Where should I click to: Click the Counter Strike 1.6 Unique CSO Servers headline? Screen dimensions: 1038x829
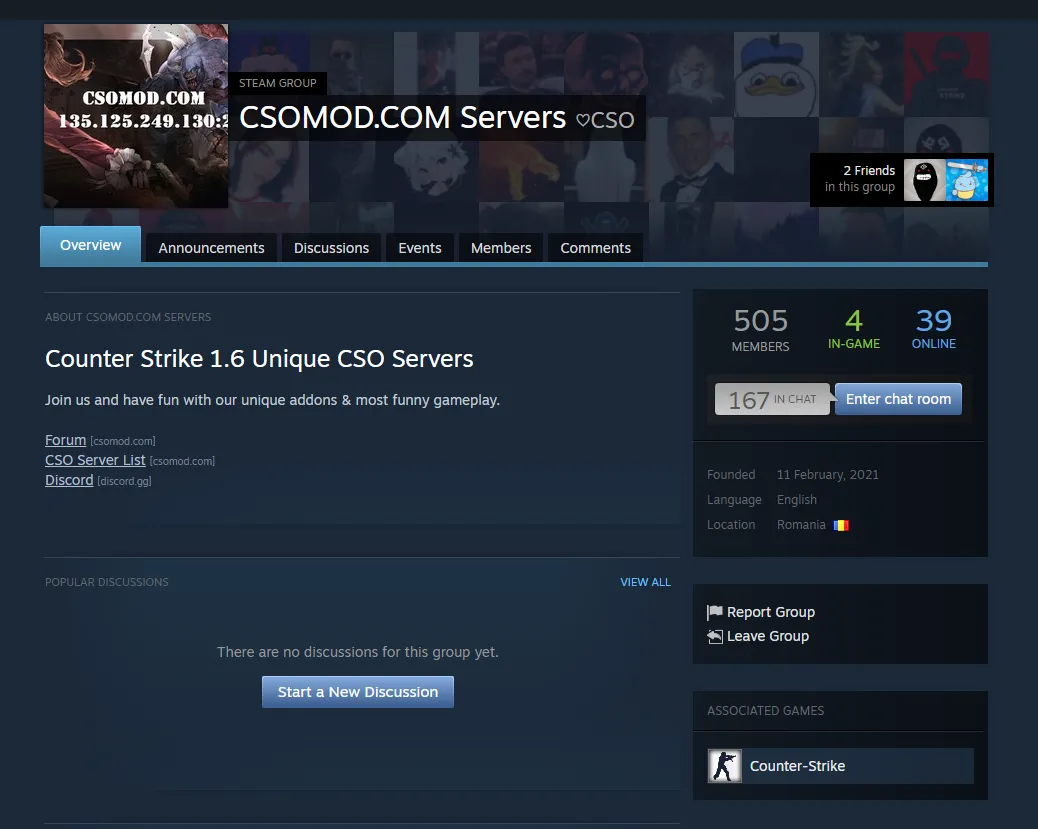pyautogui.click(x=259, y=359)
